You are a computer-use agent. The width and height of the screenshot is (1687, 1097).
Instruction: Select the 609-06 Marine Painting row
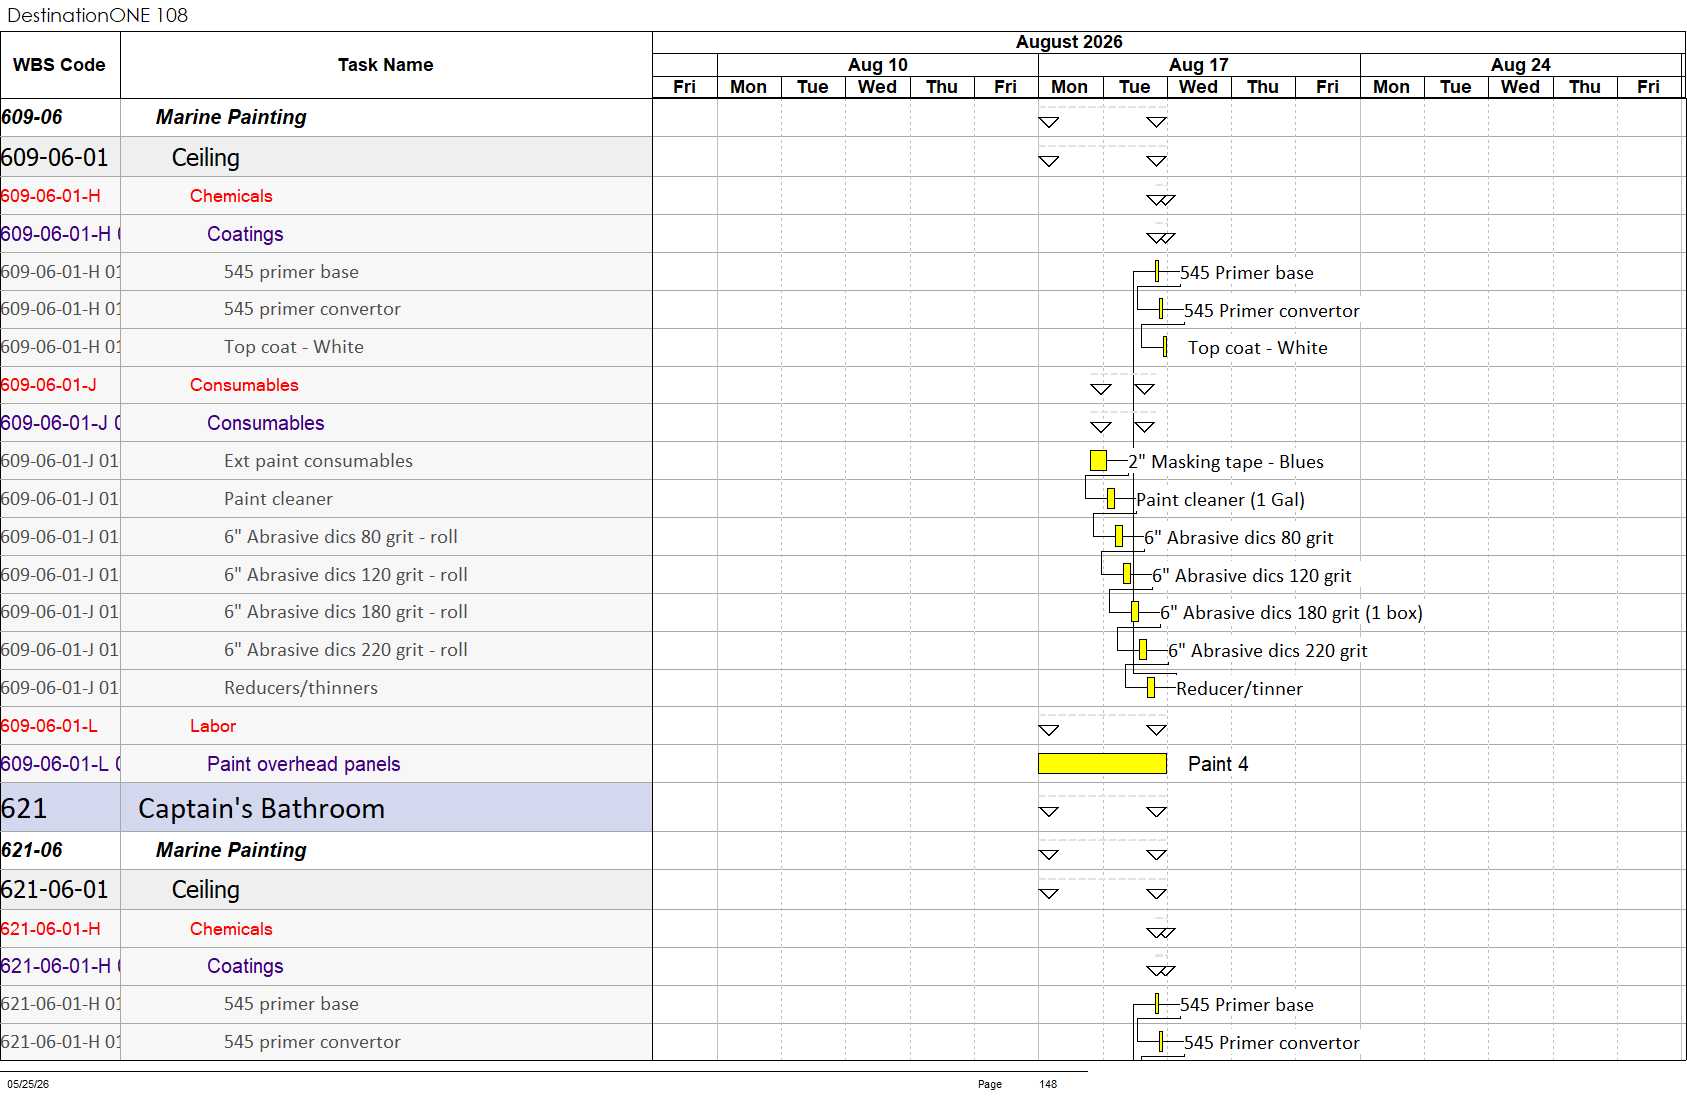tap(326, 117)
